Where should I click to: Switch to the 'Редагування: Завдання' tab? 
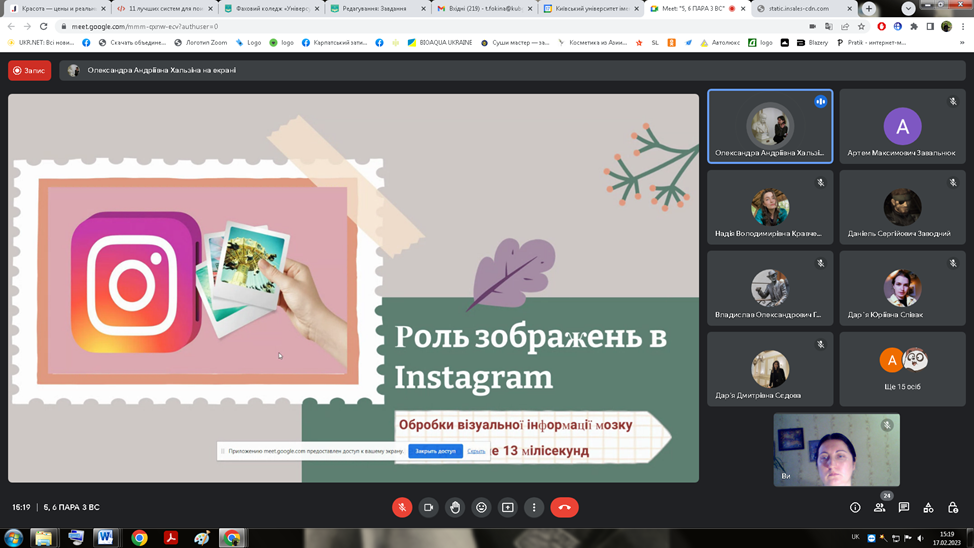click(x=378, y=9)
